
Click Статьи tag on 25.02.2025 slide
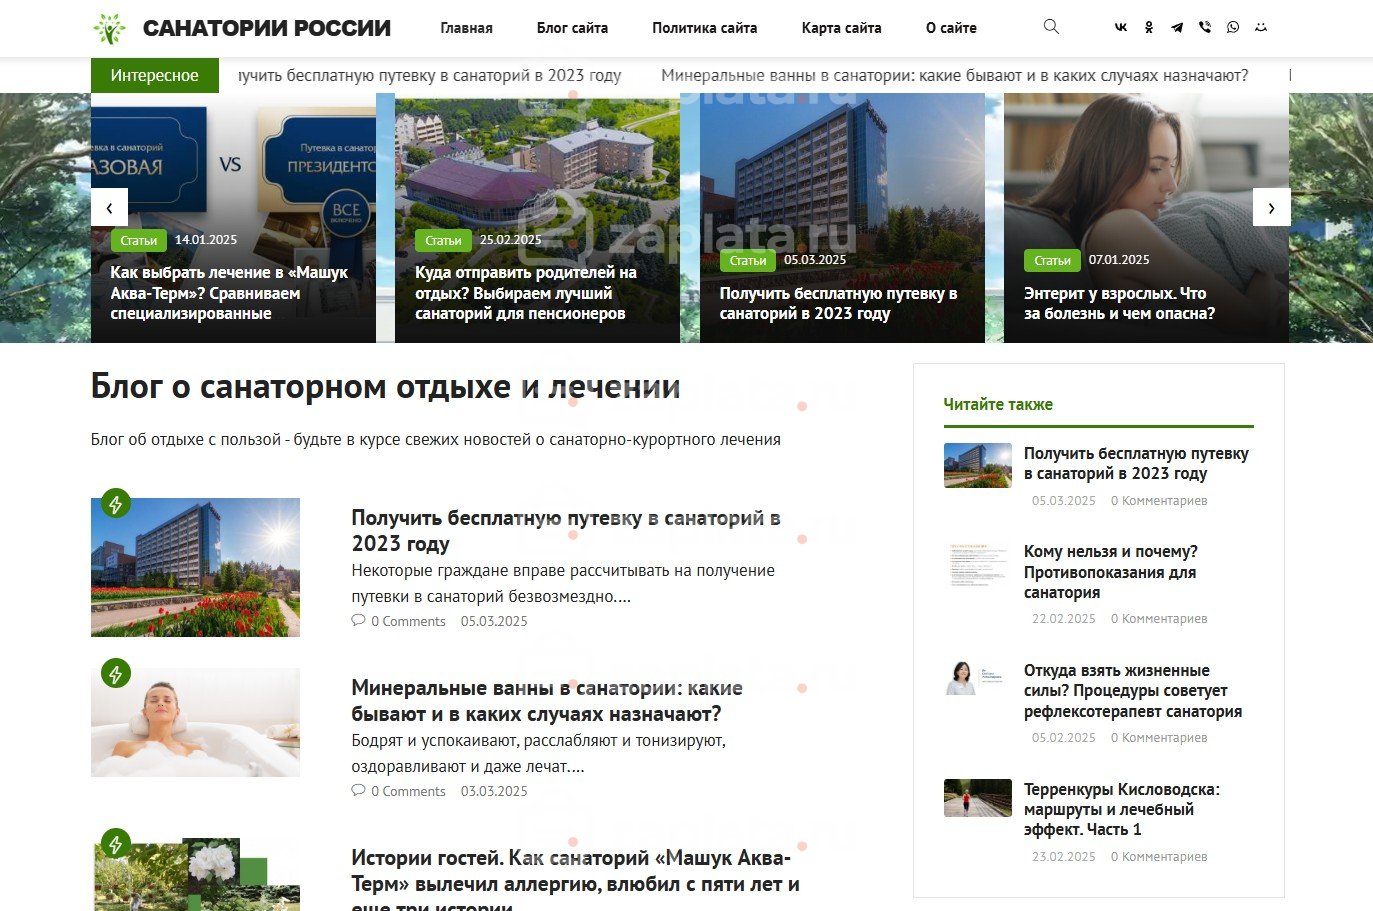click(443, 240)
